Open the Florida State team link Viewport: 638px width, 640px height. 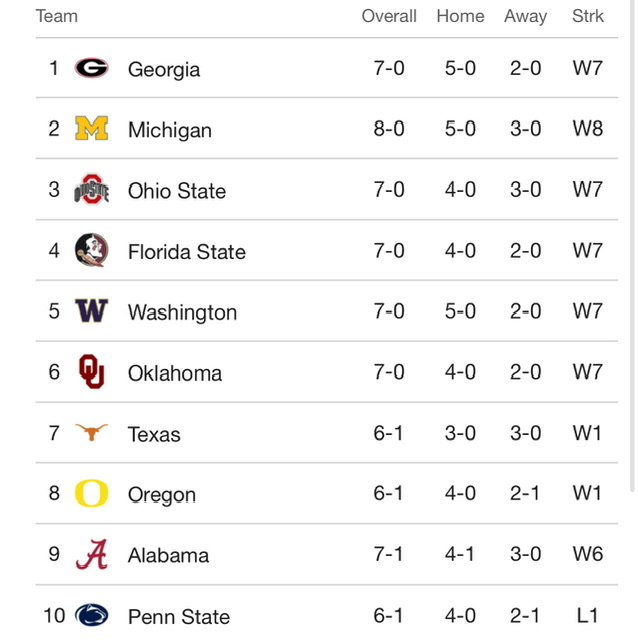point(187,251)
